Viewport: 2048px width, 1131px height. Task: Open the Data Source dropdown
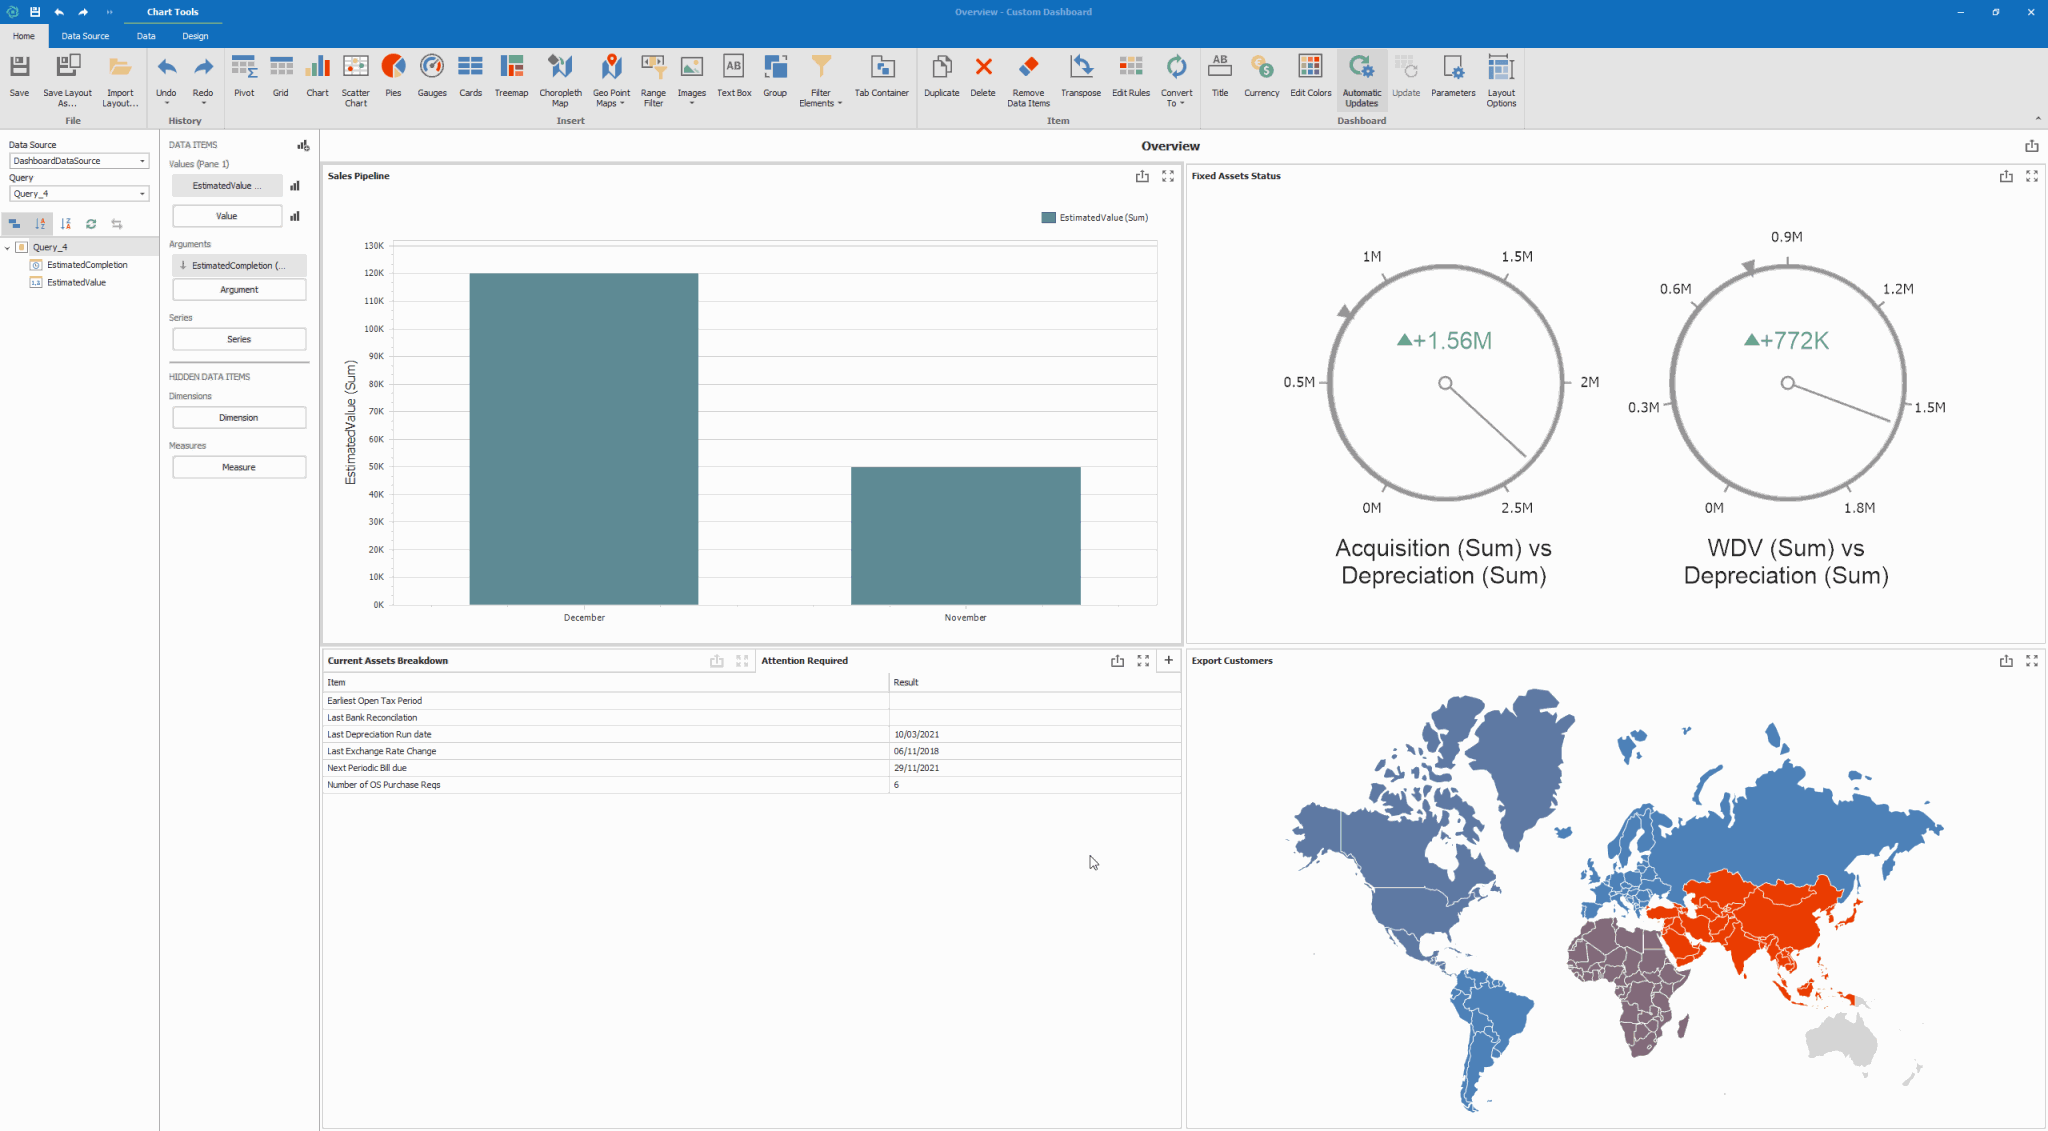click(142, 161)
